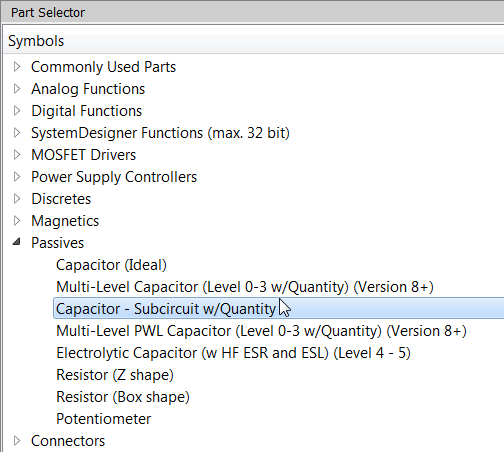Select Multi-Level Capacitor (Level 0-3) part

click(x=245, y=287)
